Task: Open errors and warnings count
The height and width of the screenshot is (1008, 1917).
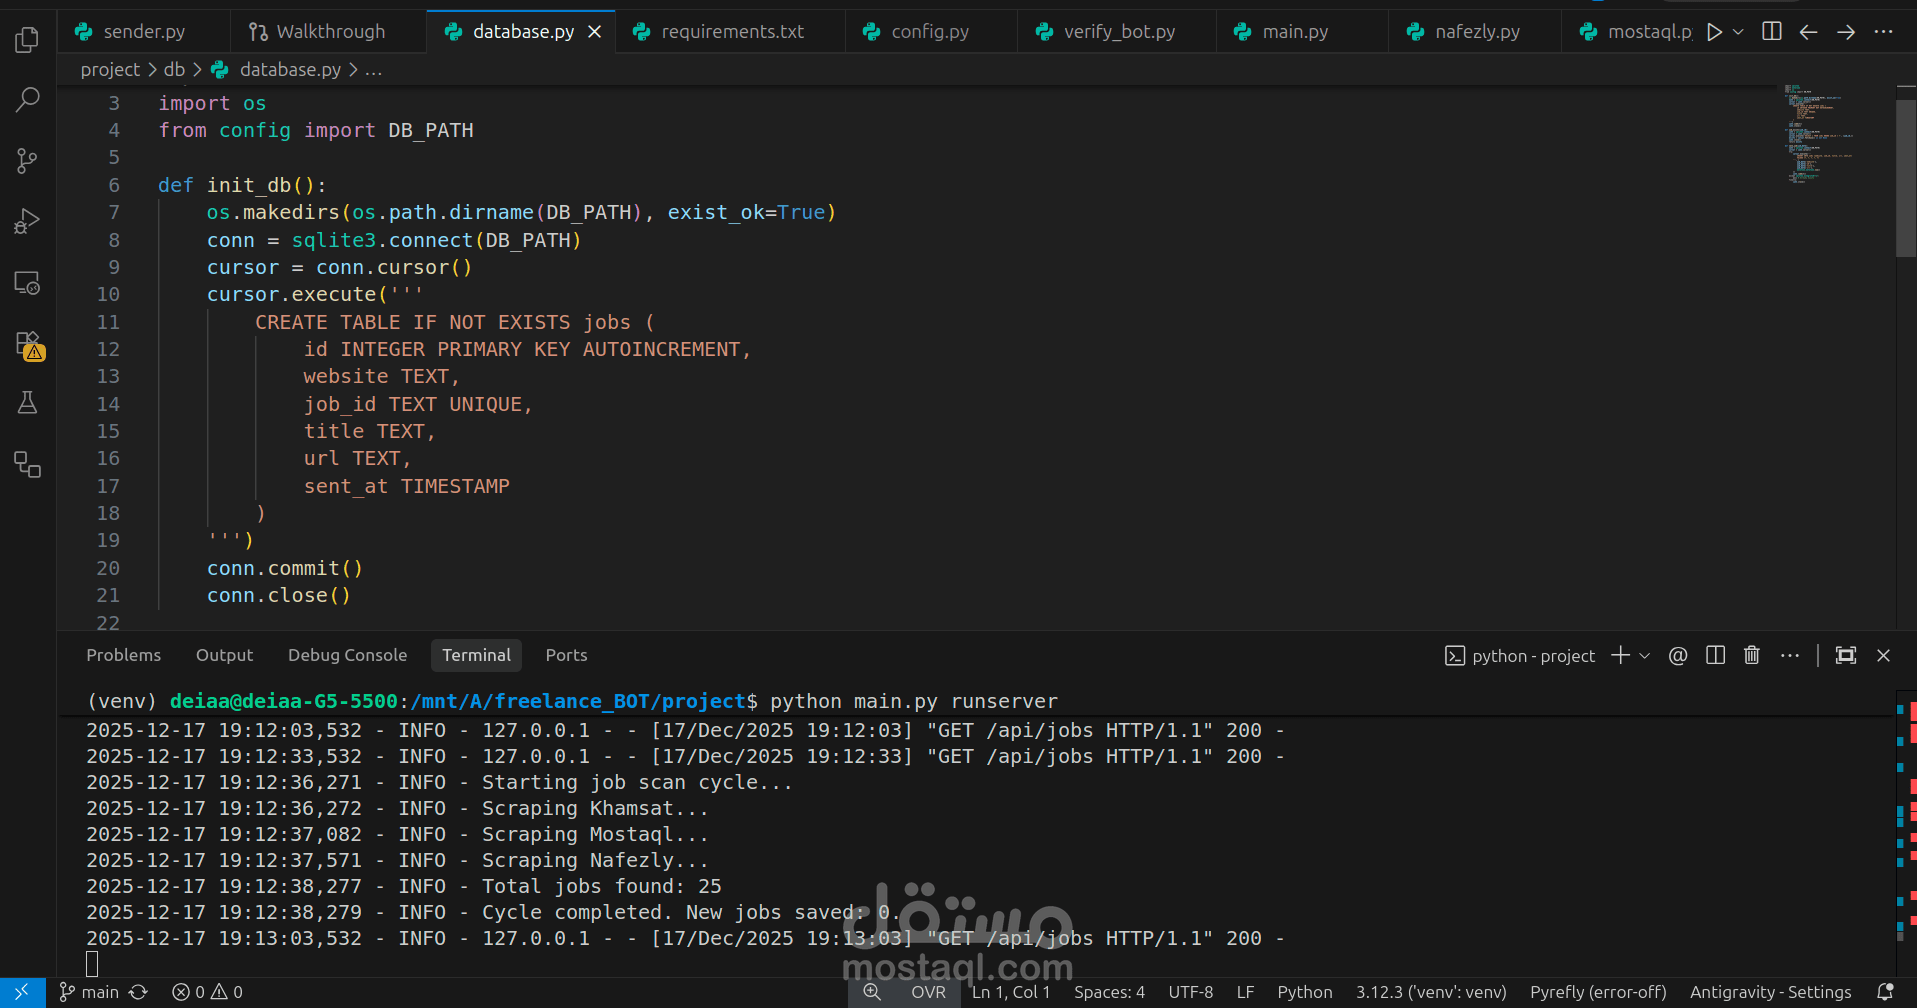Action: click(x=207, y=992)
